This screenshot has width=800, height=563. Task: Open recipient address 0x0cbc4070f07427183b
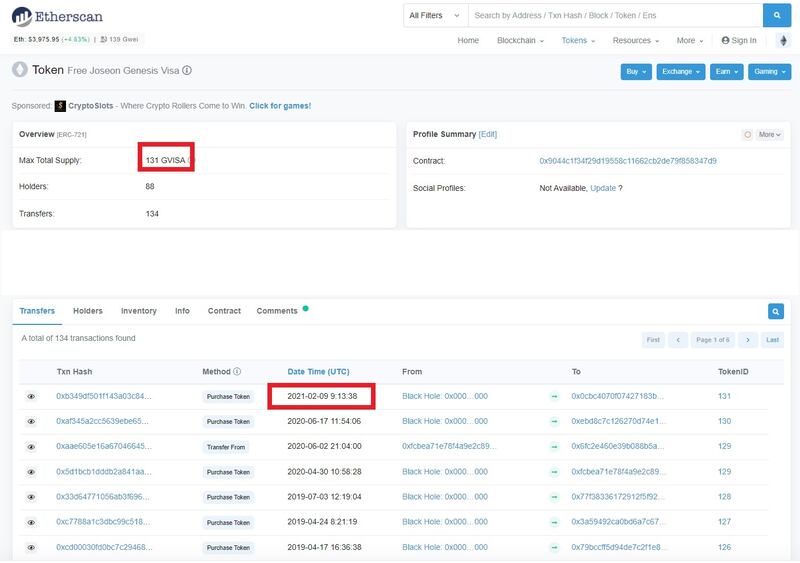point(617,396)
